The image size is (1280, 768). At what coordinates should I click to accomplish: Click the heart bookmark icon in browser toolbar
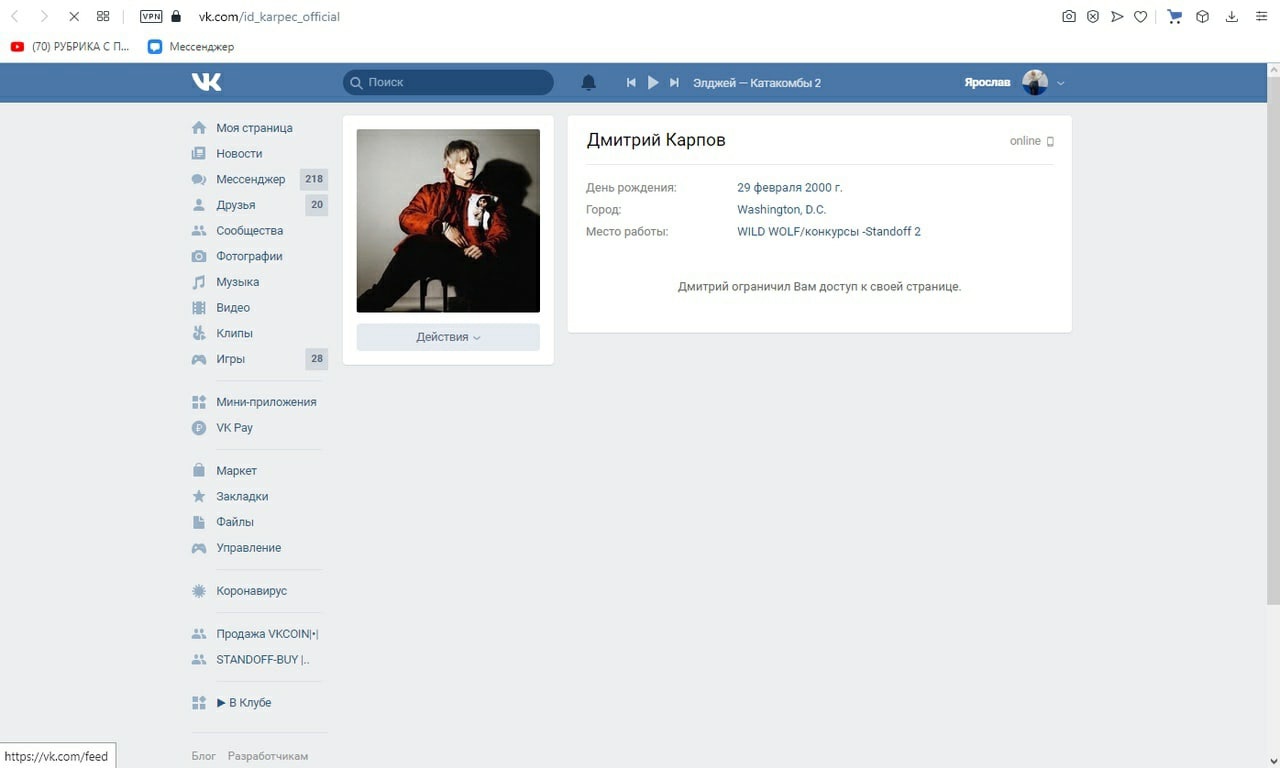tap(1140, 16)
